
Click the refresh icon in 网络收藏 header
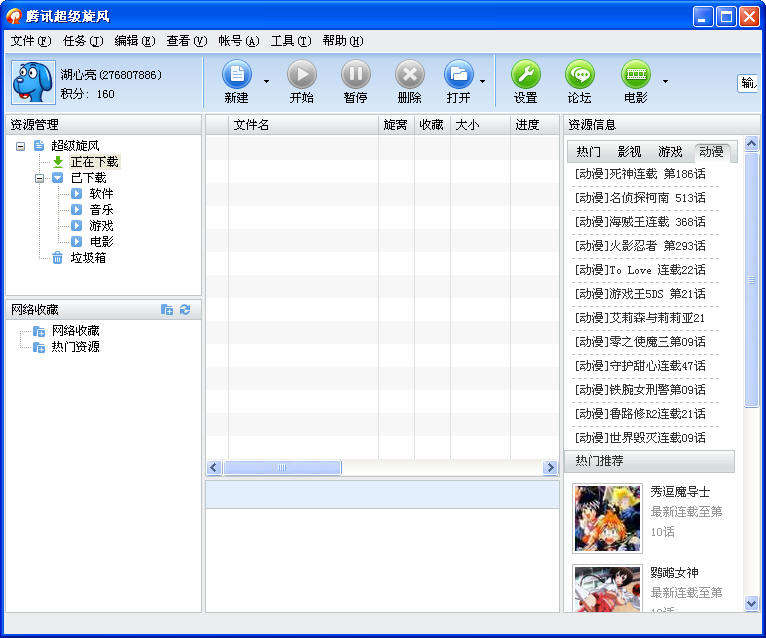[x=185, y=310]
